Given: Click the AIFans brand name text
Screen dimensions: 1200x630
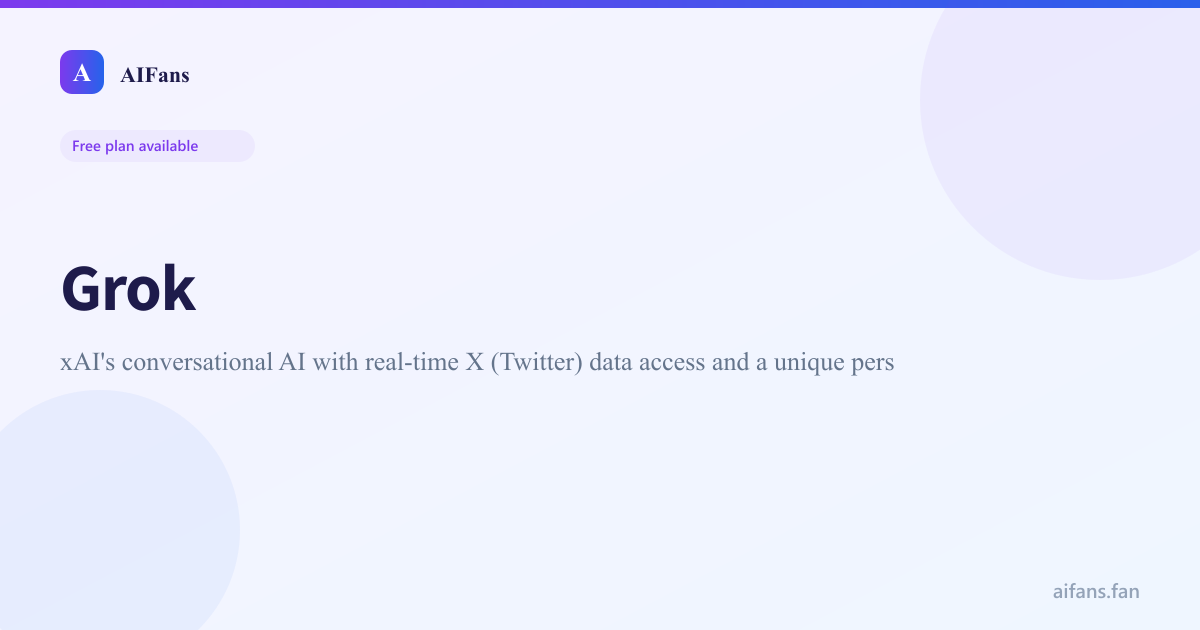Looking at the screenshot, I should click(154, 74).
